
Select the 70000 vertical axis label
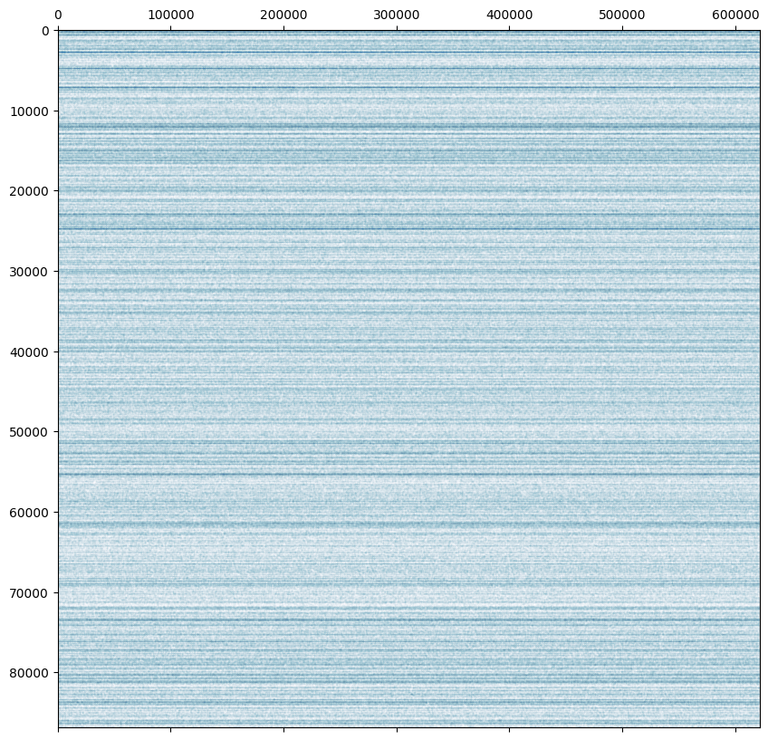(x=29, y=593)
